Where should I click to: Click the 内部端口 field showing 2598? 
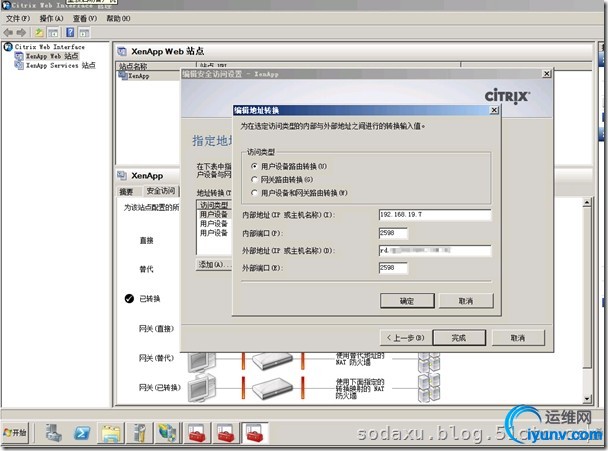(393, 233)
